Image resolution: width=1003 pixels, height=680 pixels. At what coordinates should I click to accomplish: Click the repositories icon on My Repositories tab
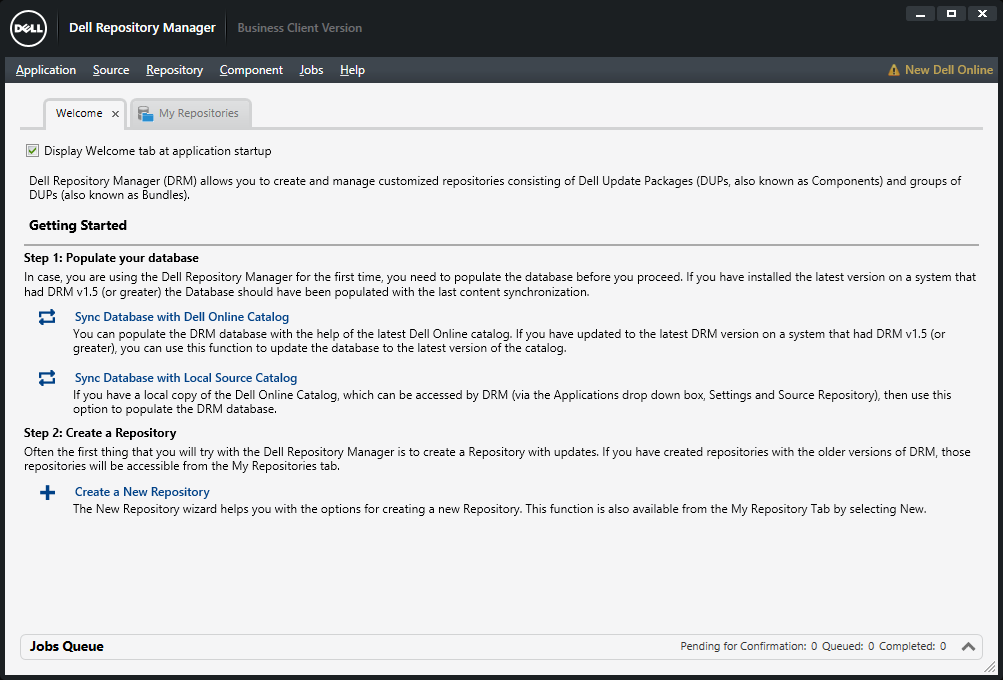point(144,113)
